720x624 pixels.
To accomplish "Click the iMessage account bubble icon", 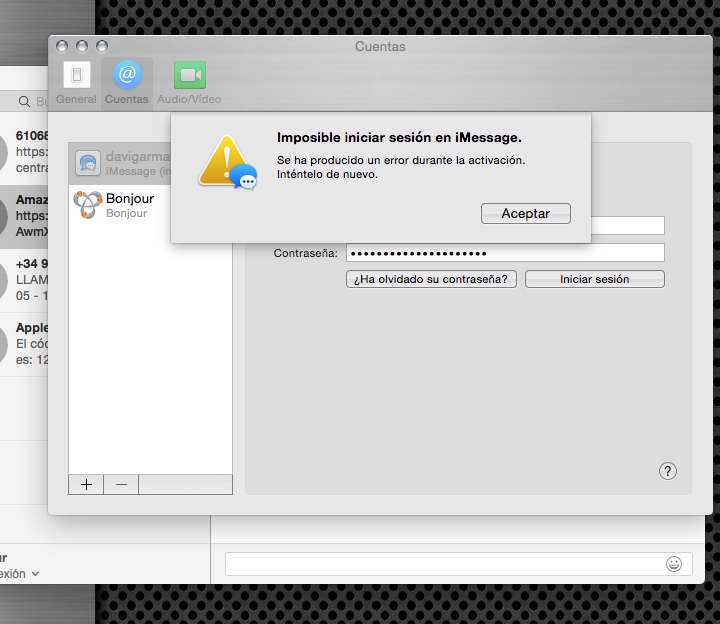I will pos(88,163).
